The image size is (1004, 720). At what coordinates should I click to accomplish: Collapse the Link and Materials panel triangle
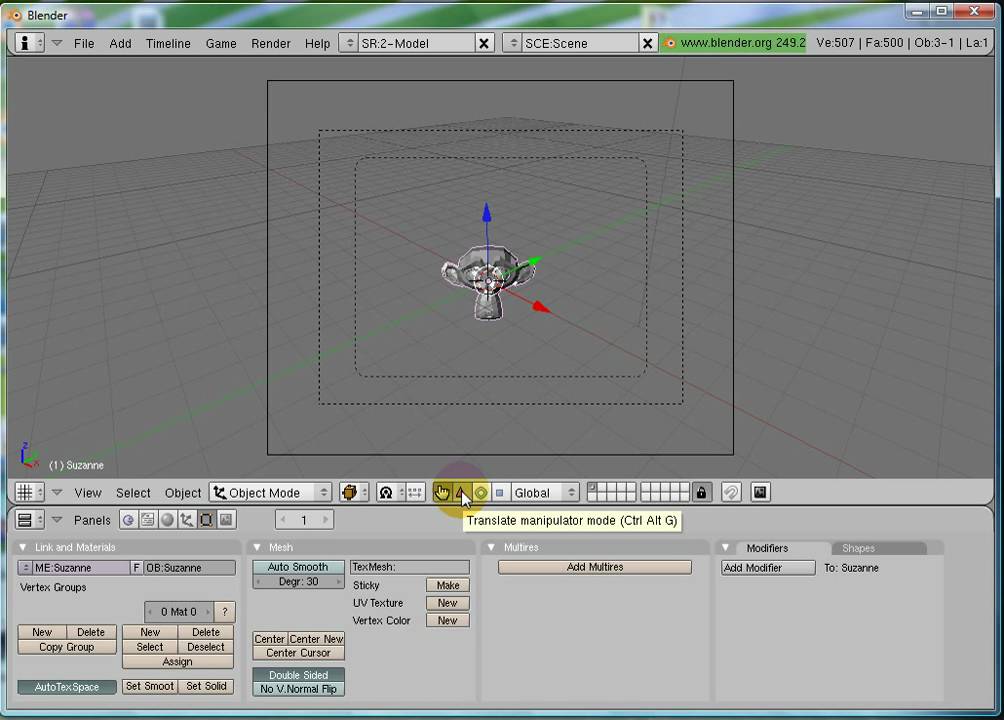click(23, 547)
